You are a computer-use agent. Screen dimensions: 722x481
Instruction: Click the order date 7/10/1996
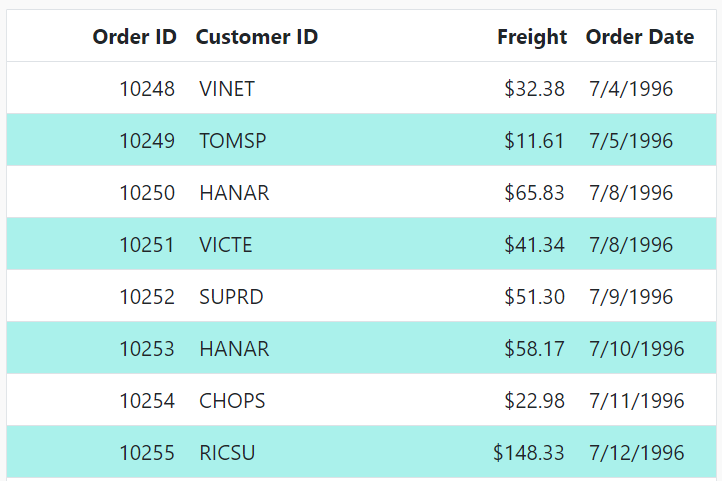[637, 349]
